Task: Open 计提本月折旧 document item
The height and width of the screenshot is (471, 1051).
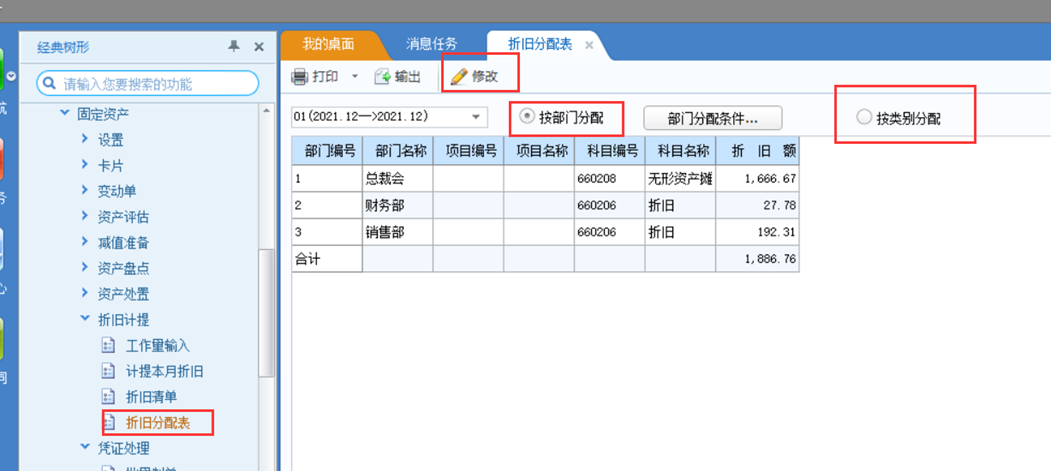Action: [x=164, y=372]
